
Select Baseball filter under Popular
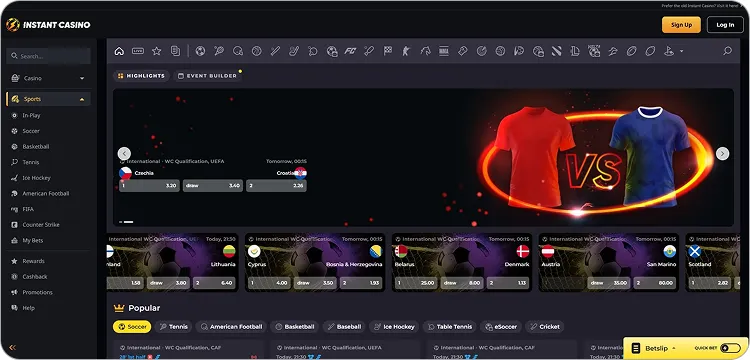click(344, 327)
